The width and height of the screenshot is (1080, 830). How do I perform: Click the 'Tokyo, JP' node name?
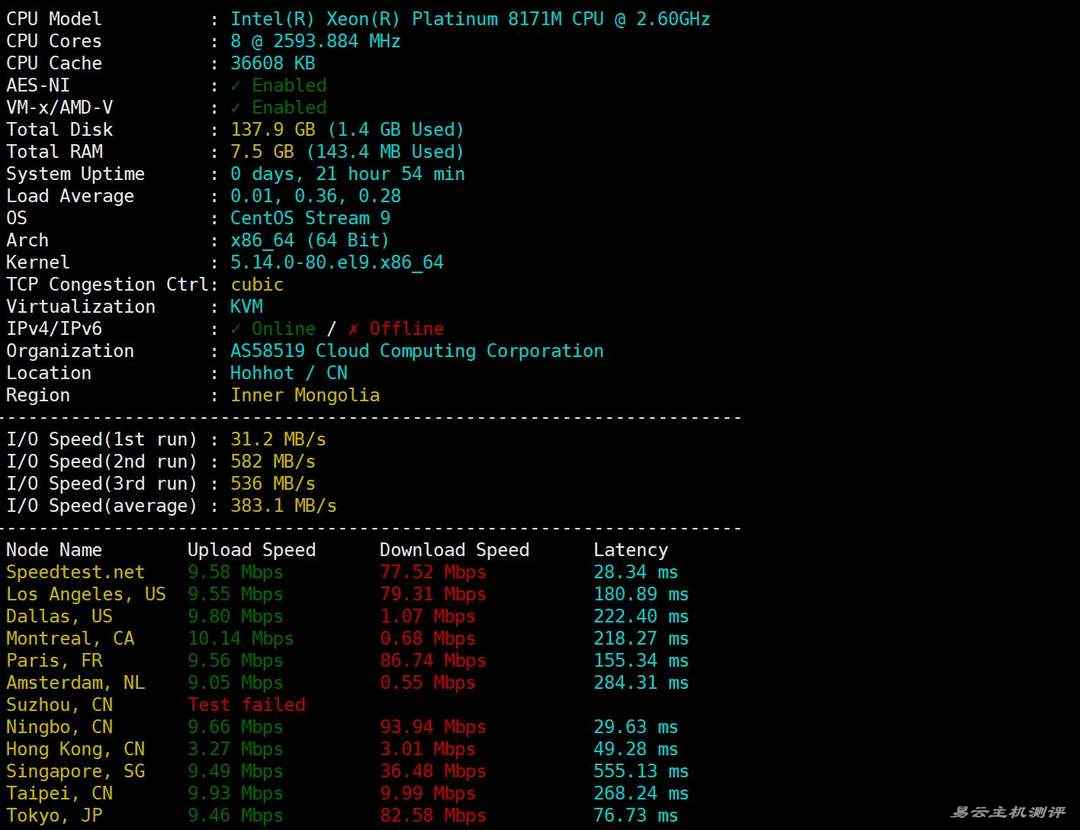(x=54, y=816)
